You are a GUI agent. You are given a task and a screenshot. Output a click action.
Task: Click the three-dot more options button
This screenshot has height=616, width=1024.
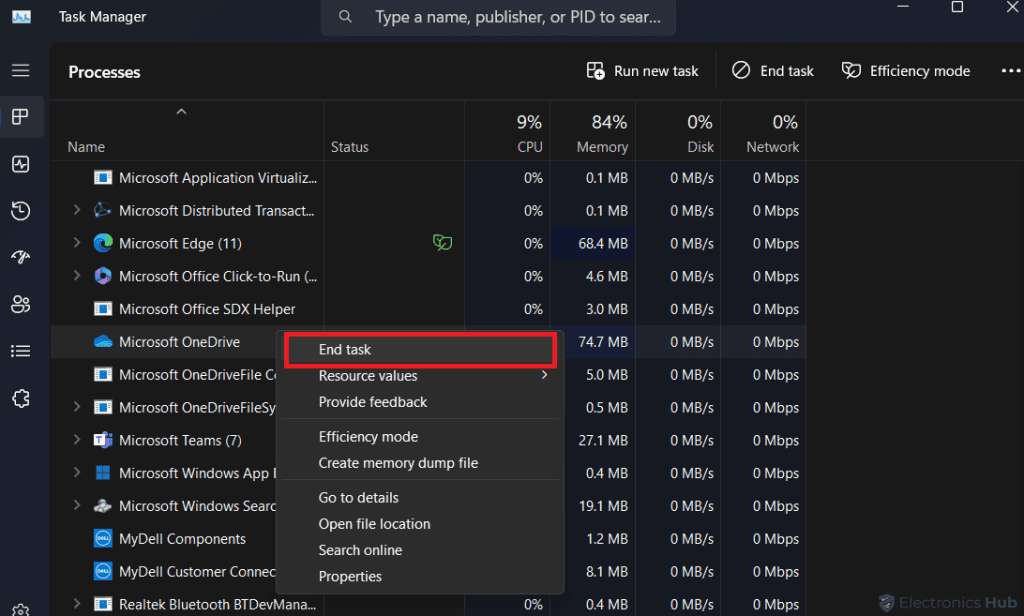(1010, 71)
